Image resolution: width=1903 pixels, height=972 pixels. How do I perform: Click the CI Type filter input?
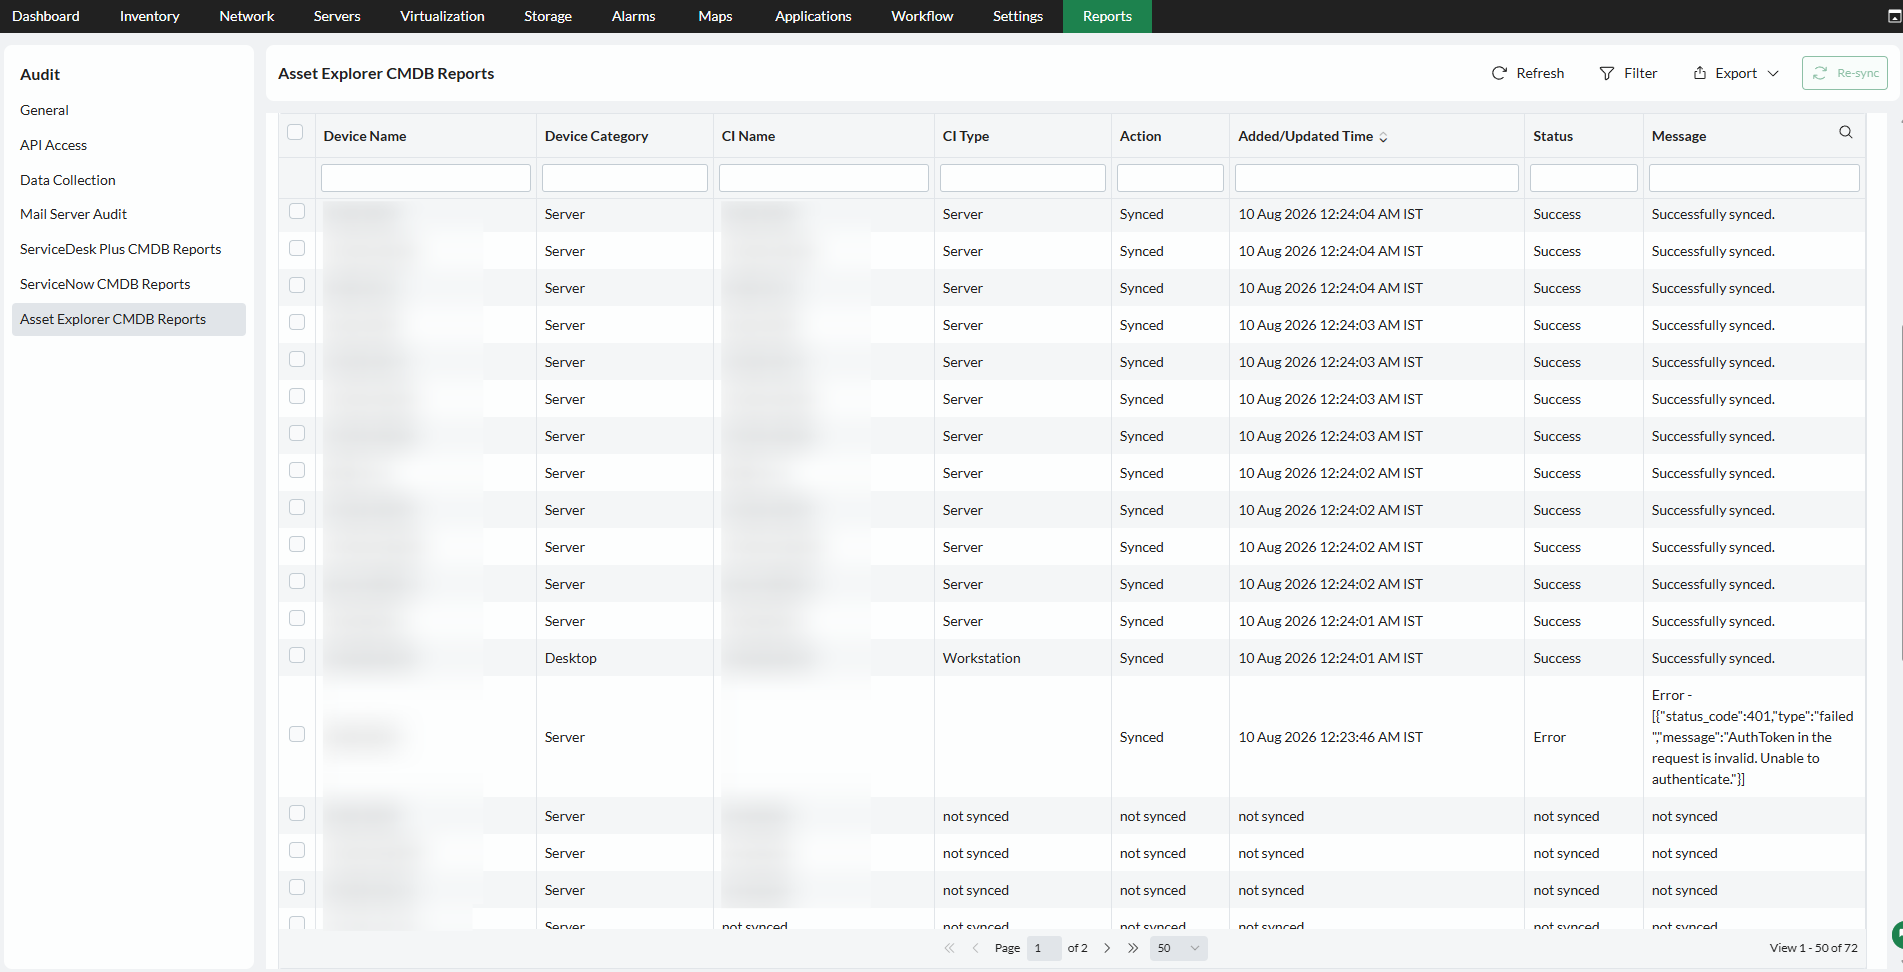1023,178
